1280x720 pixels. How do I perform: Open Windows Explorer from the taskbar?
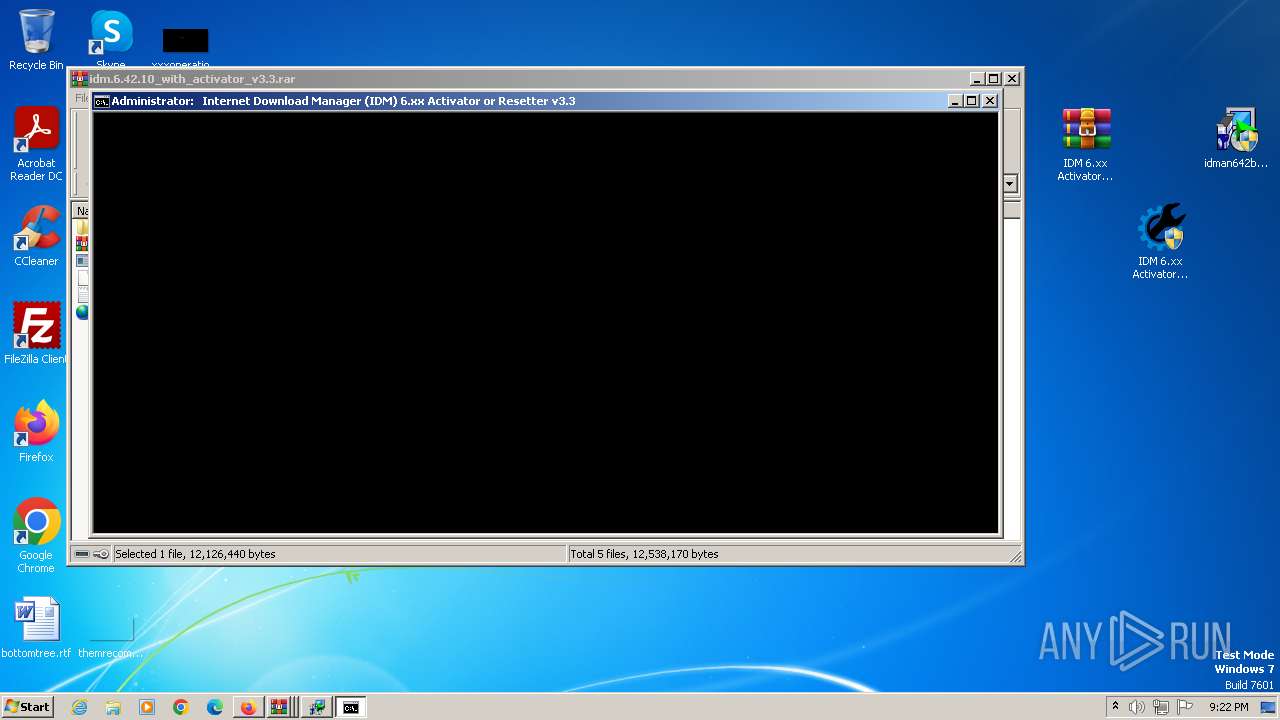click(113, 707)
